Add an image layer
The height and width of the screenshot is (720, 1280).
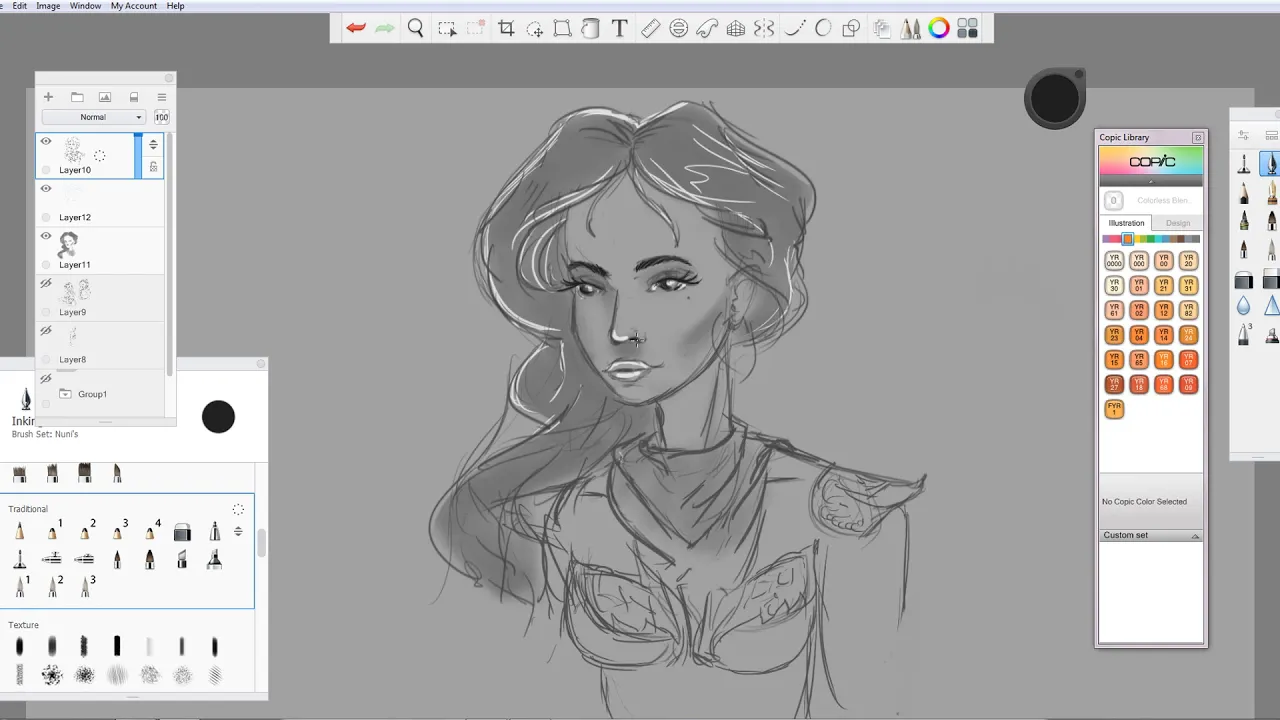point(105,97)
